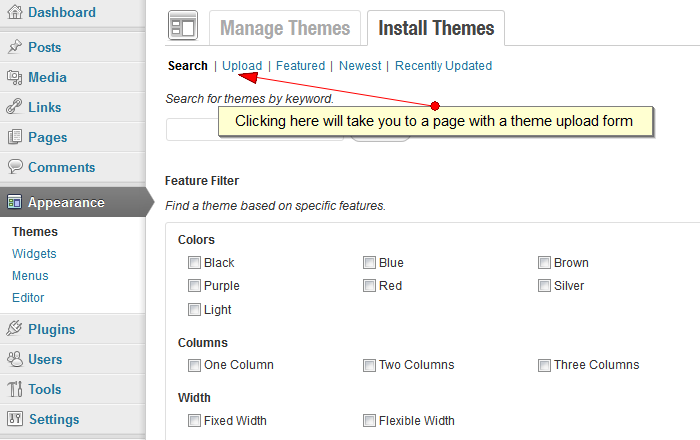This screenshot has height=440, width=700.
Task: Click the Links chain icon
Action: [x=14, y=107]
